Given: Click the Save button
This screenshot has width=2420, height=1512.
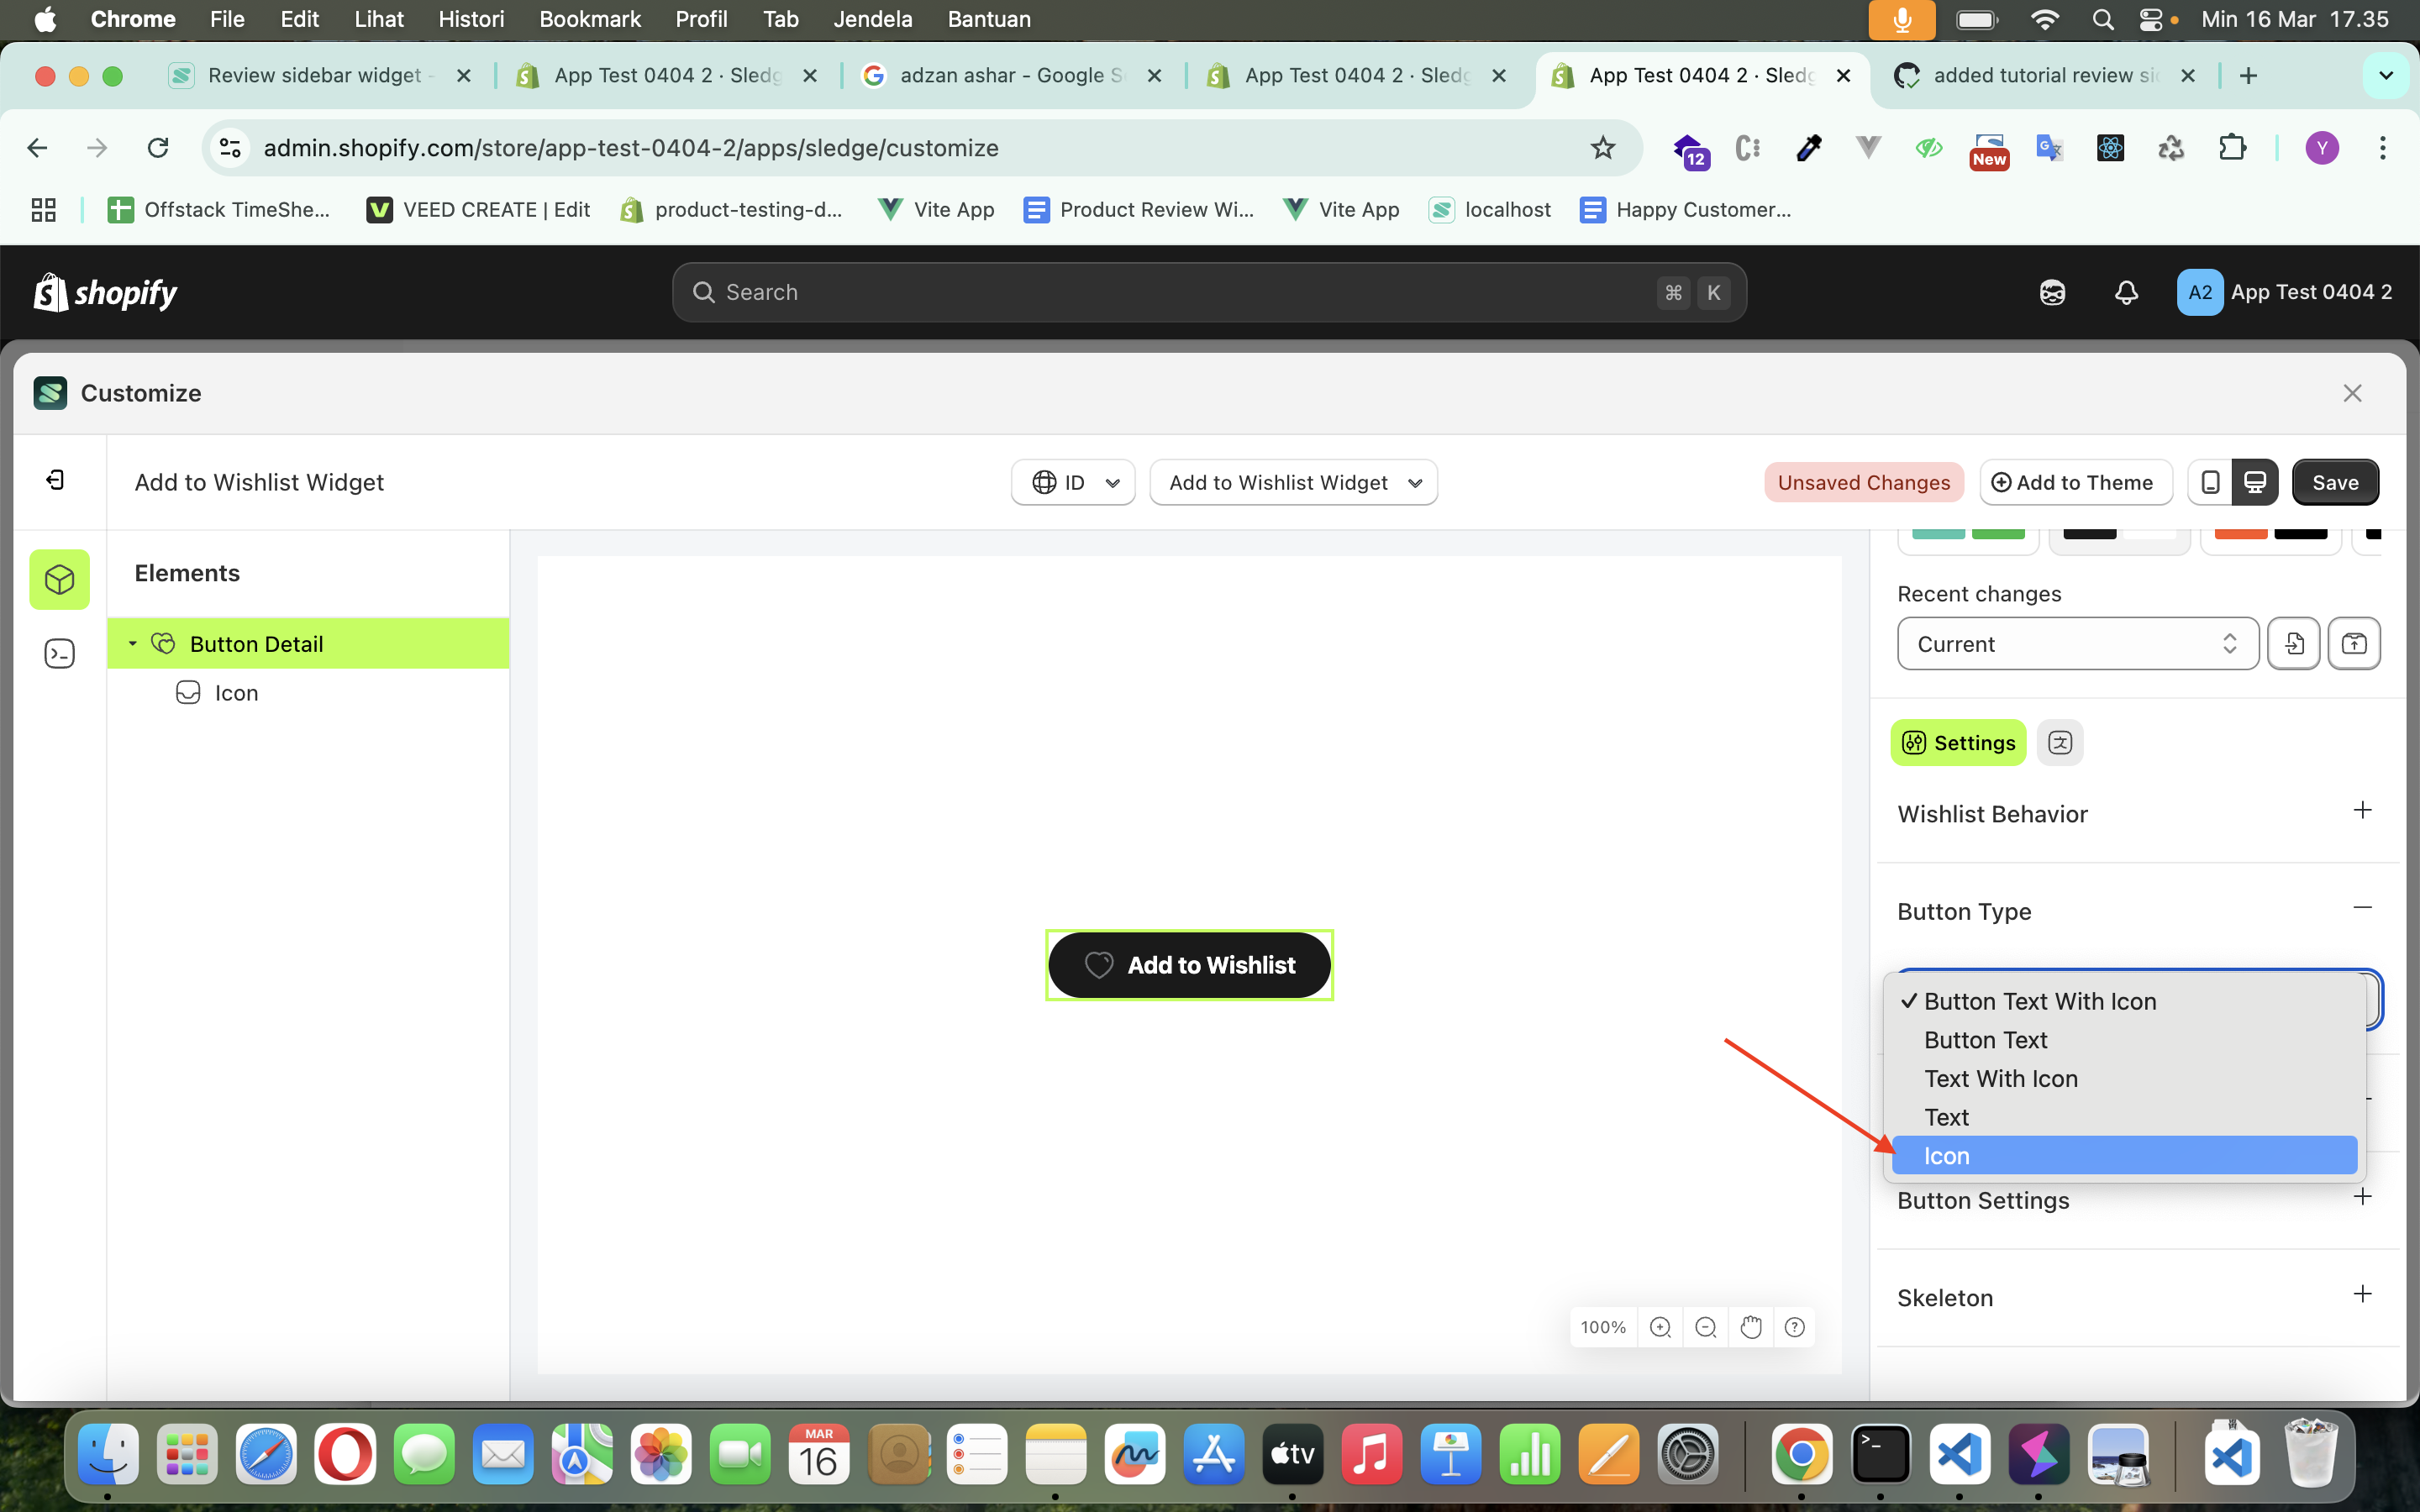Looking at the screenshot, I should [x=2336, y=481].
